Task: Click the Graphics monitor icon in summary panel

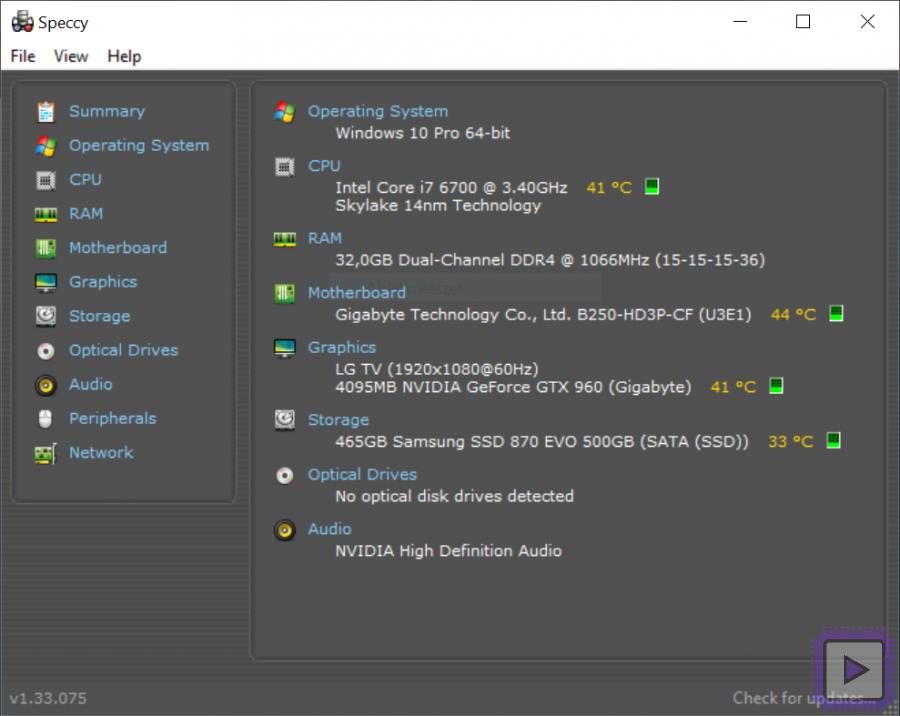Action: [285, 348]
